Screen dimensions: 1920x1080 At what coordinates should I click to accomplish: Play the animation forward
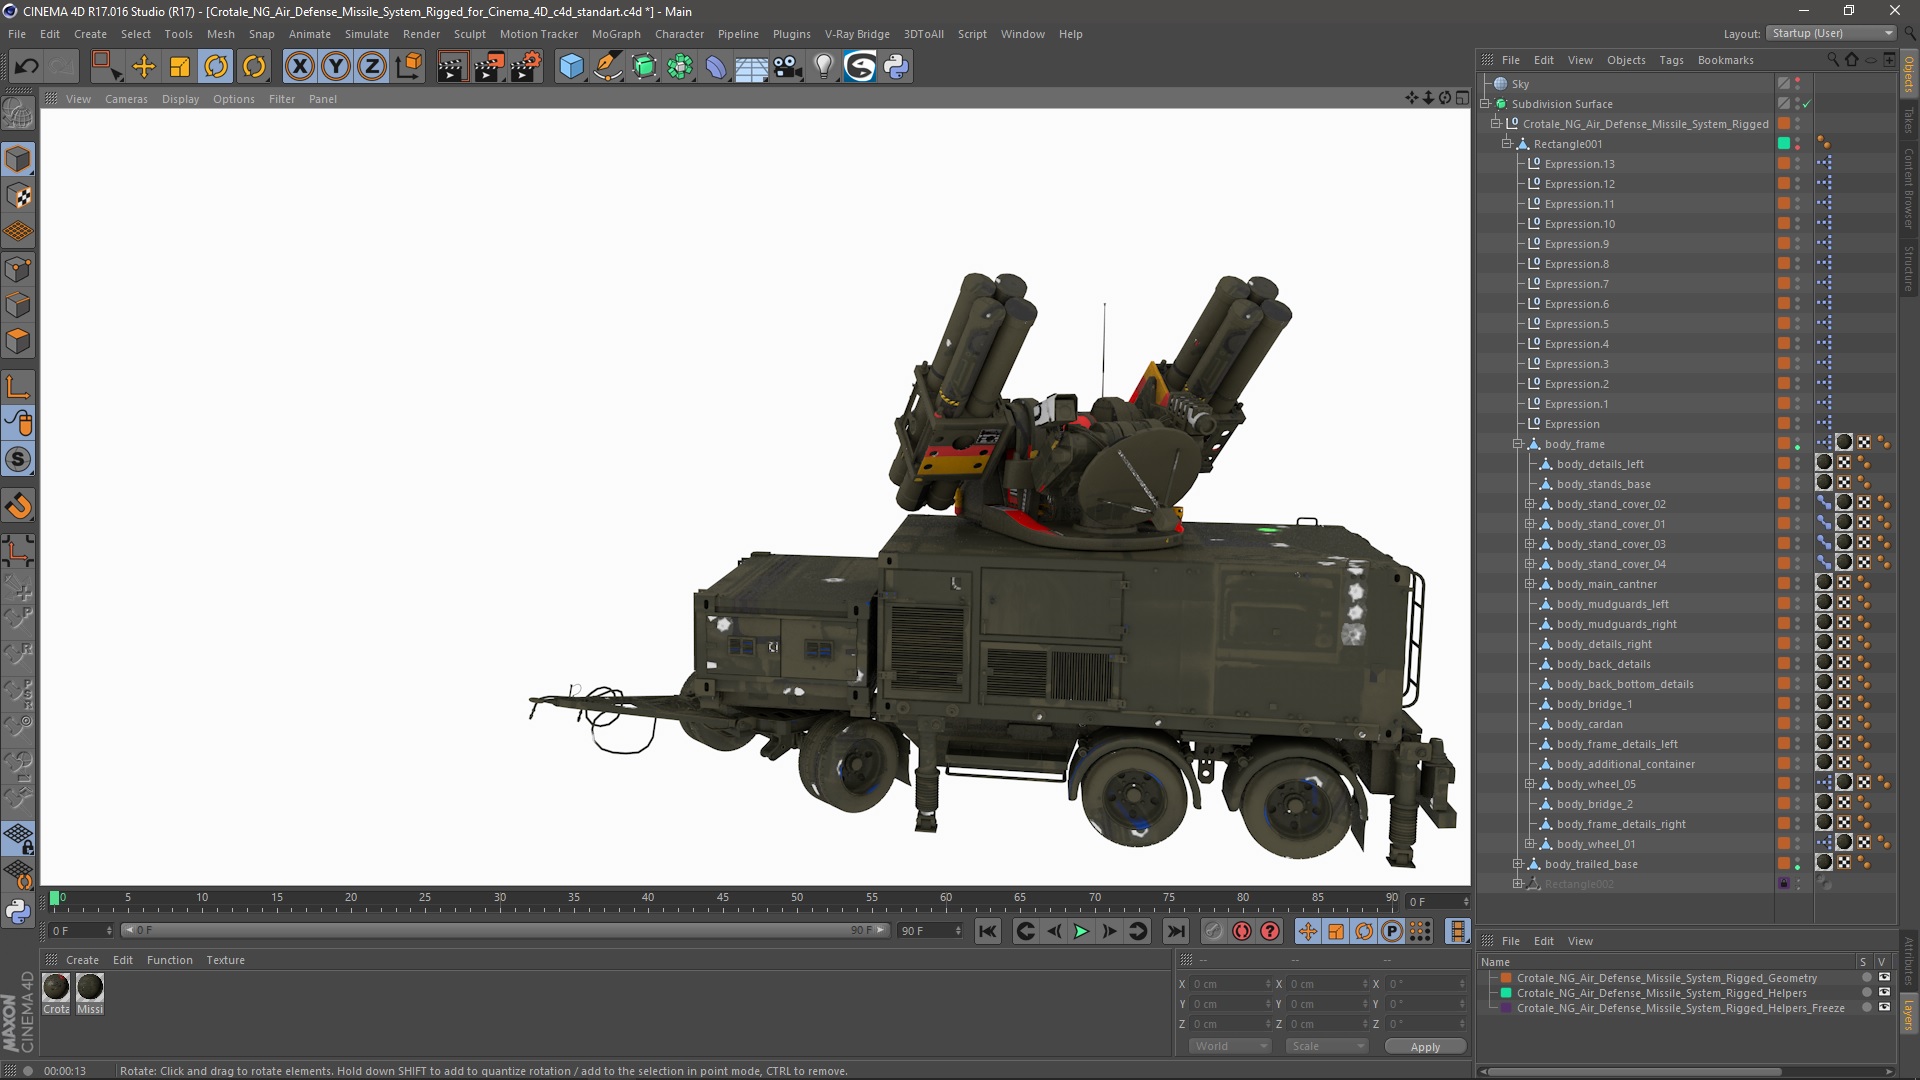pyautogui.click(x=1081, y=931)
